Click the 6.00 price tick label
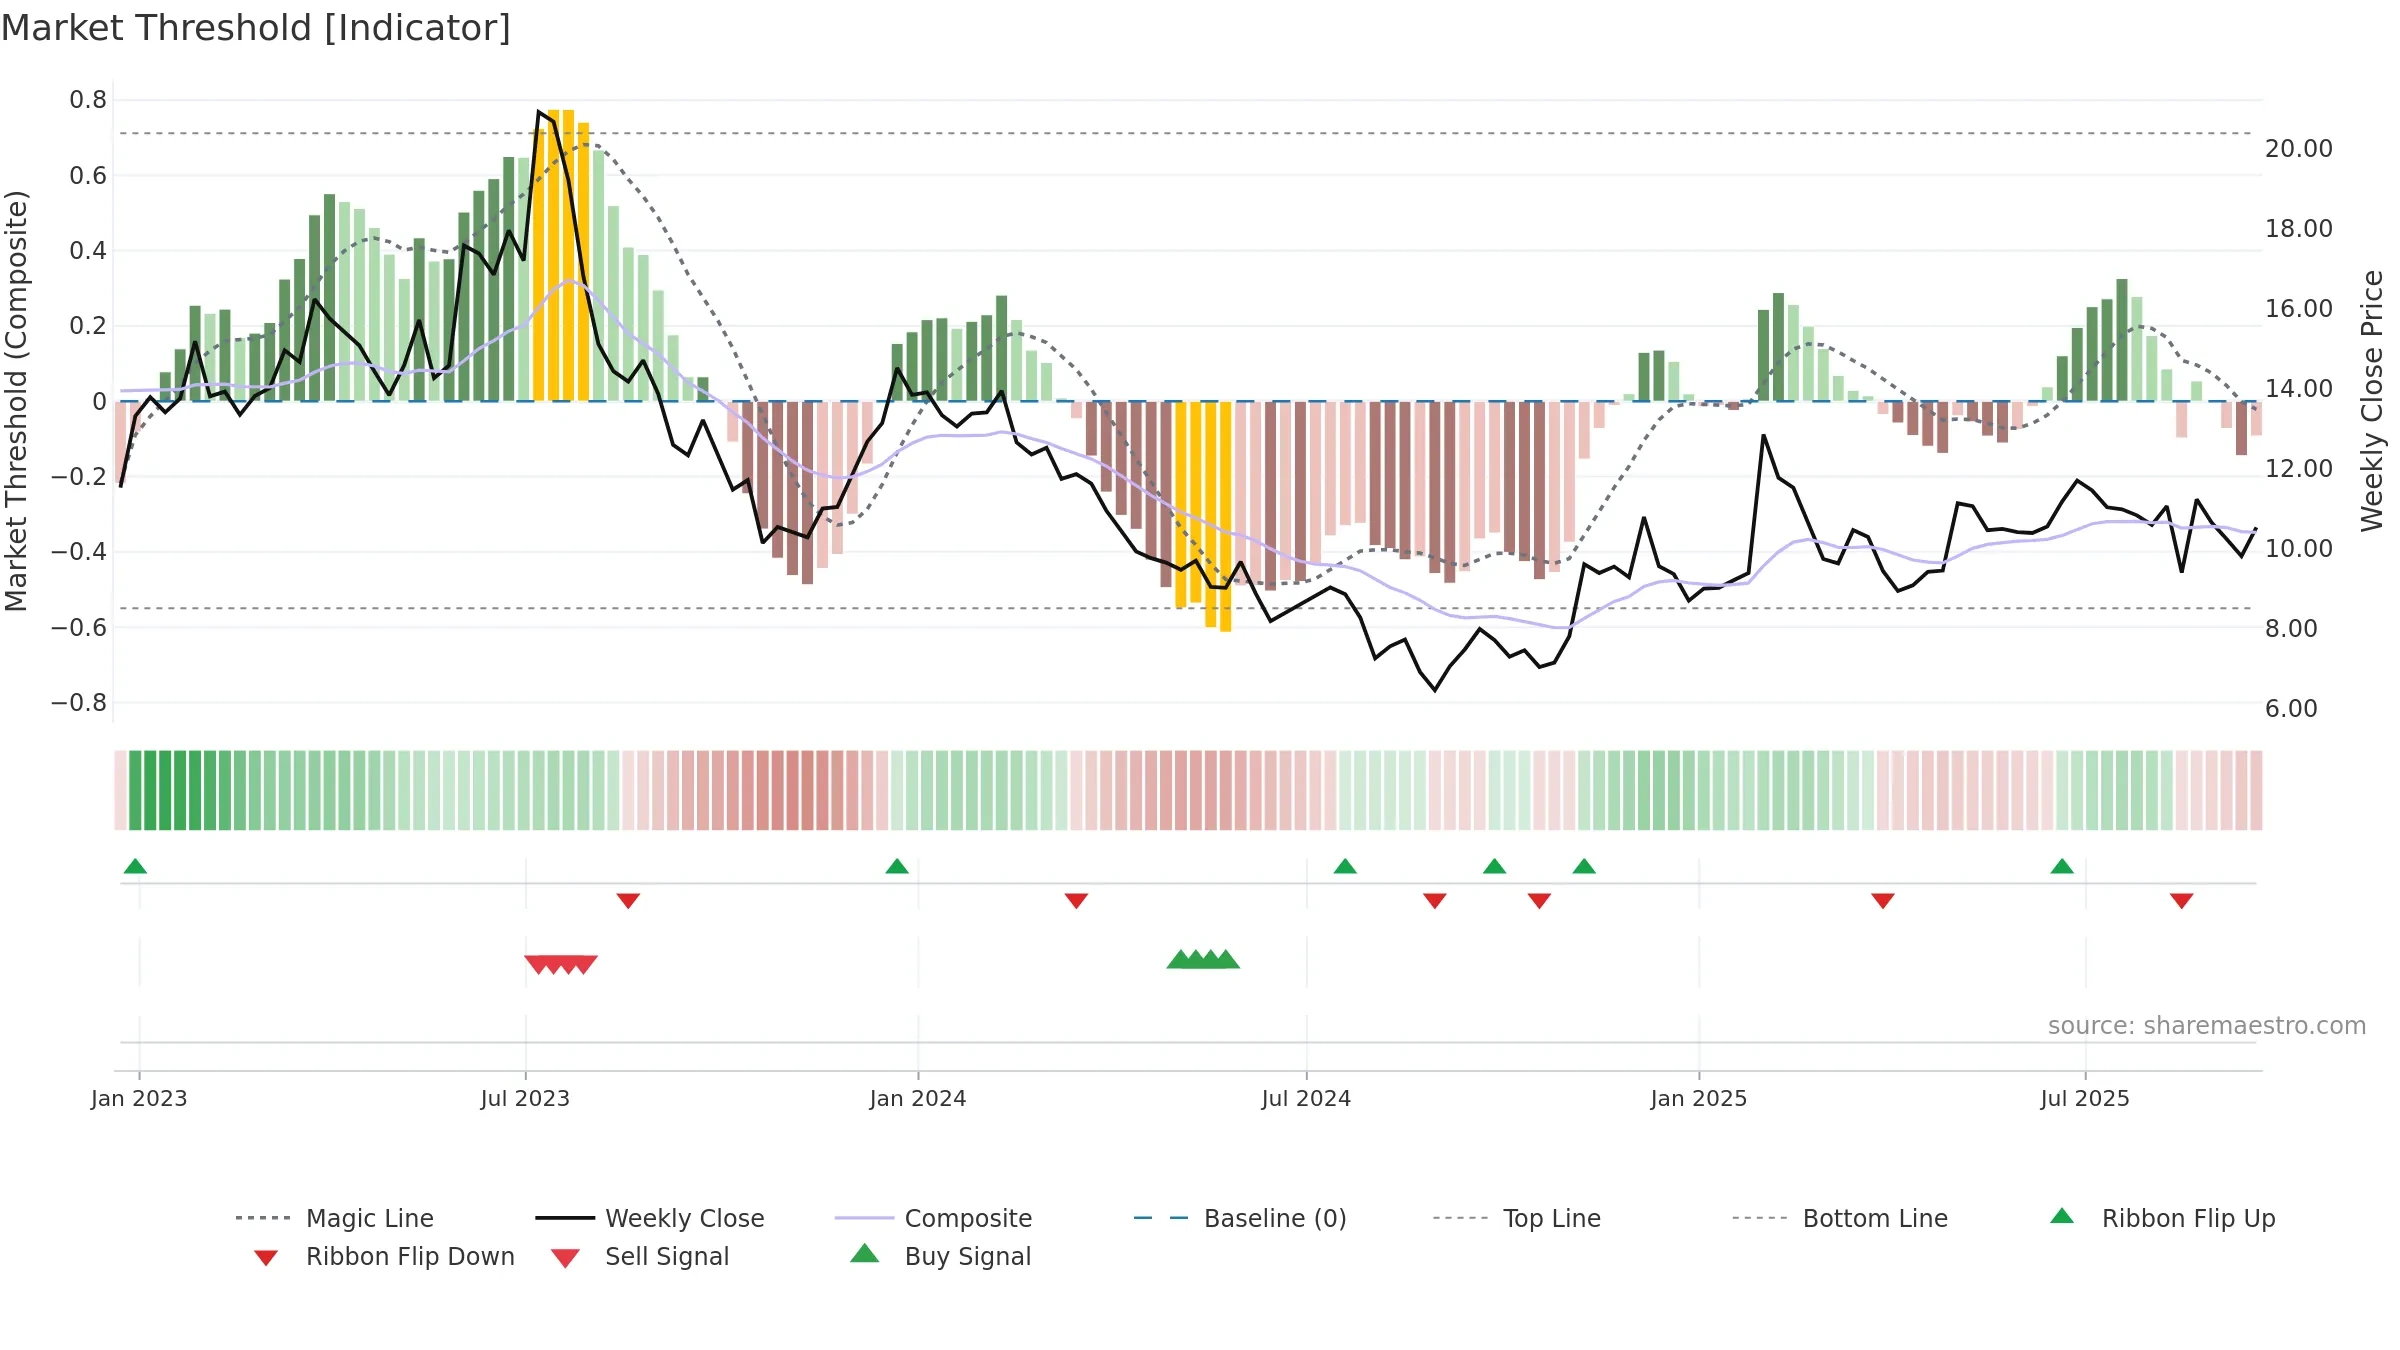The image size is (2400, 1350). [x=2291, y=708]
